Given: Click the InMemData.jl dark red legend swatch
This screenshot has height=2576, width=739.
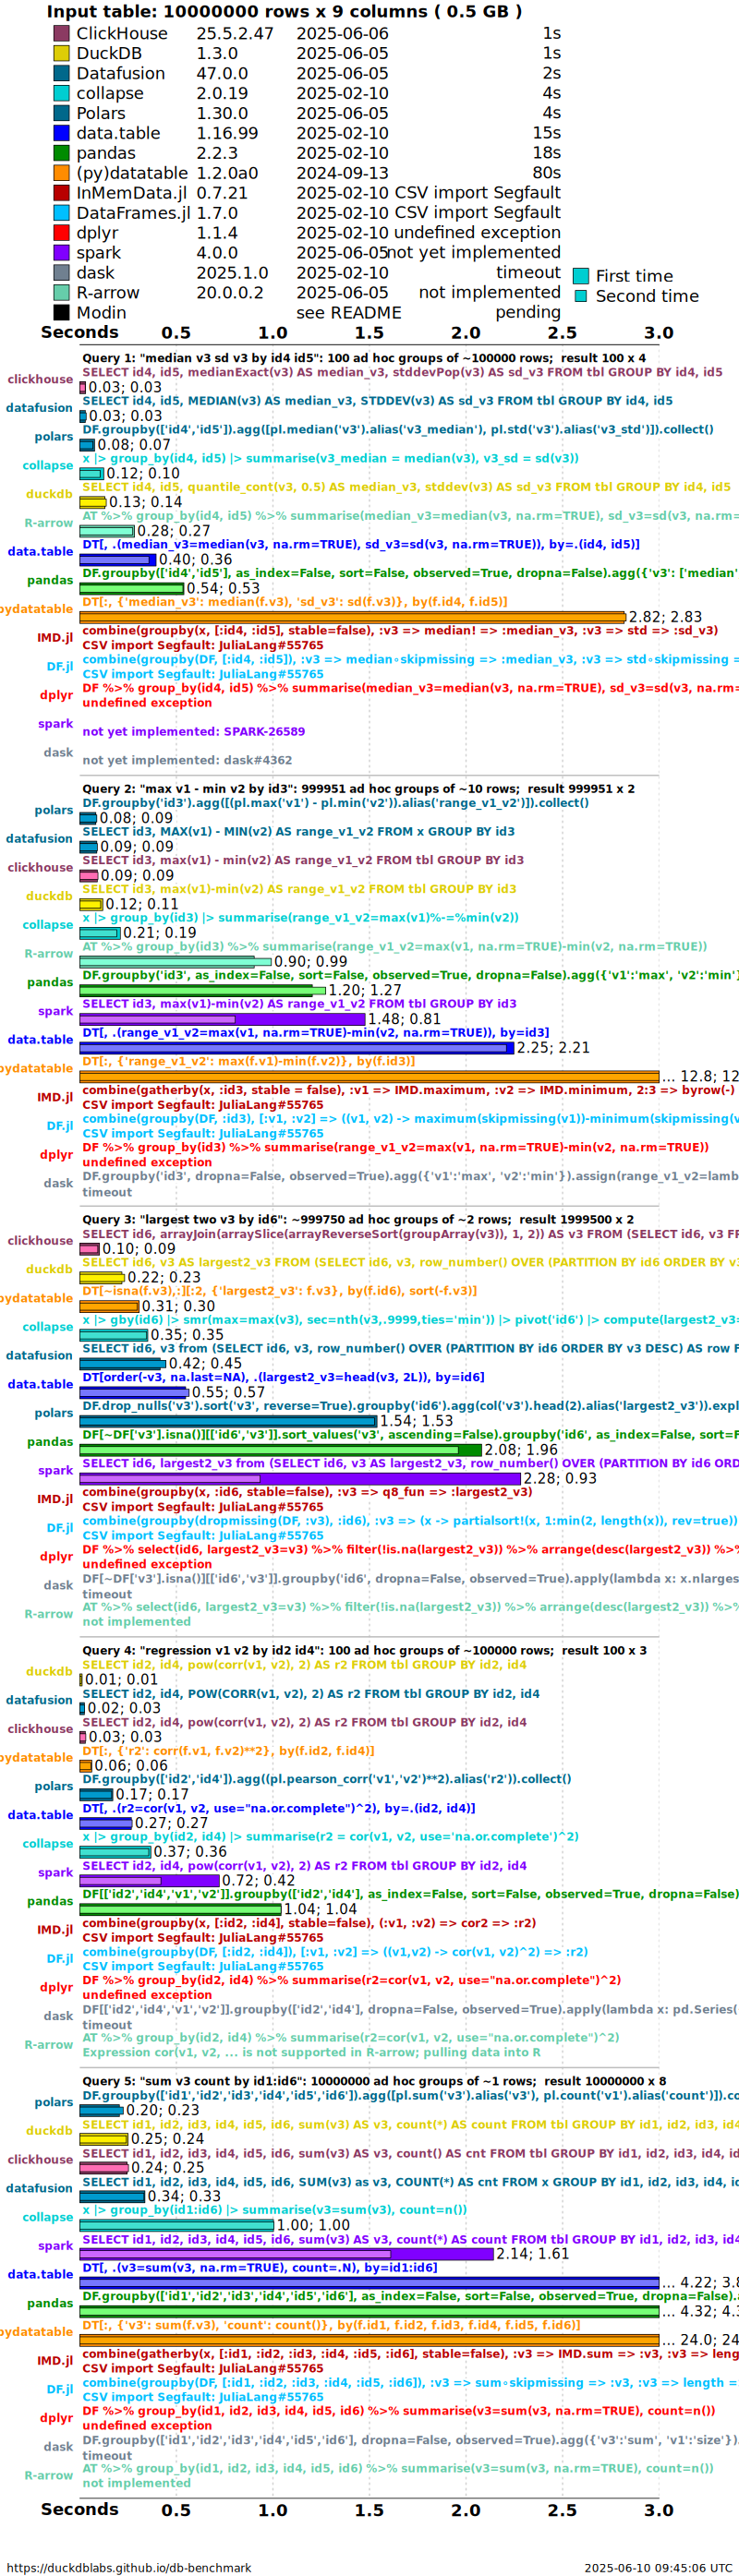Looking at the screenshot, I should (61, 193).
